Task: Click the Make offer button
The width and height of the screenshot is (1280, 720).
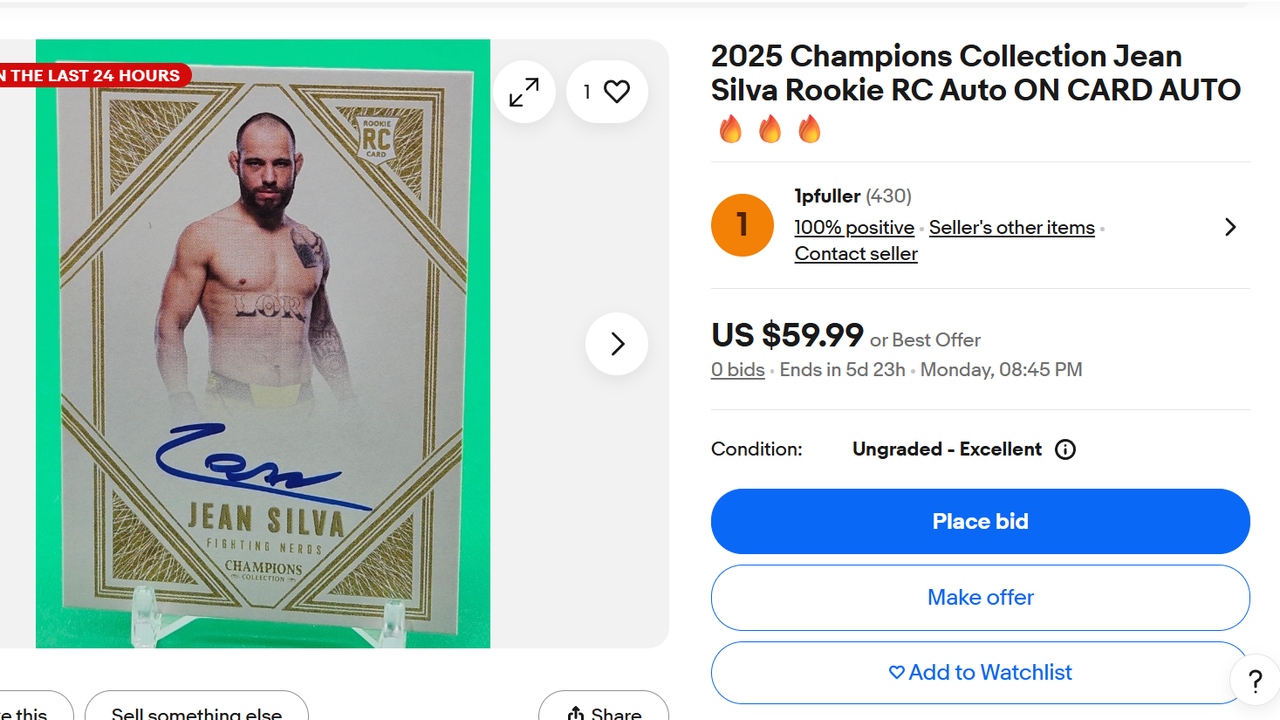Action: (980, 598)
